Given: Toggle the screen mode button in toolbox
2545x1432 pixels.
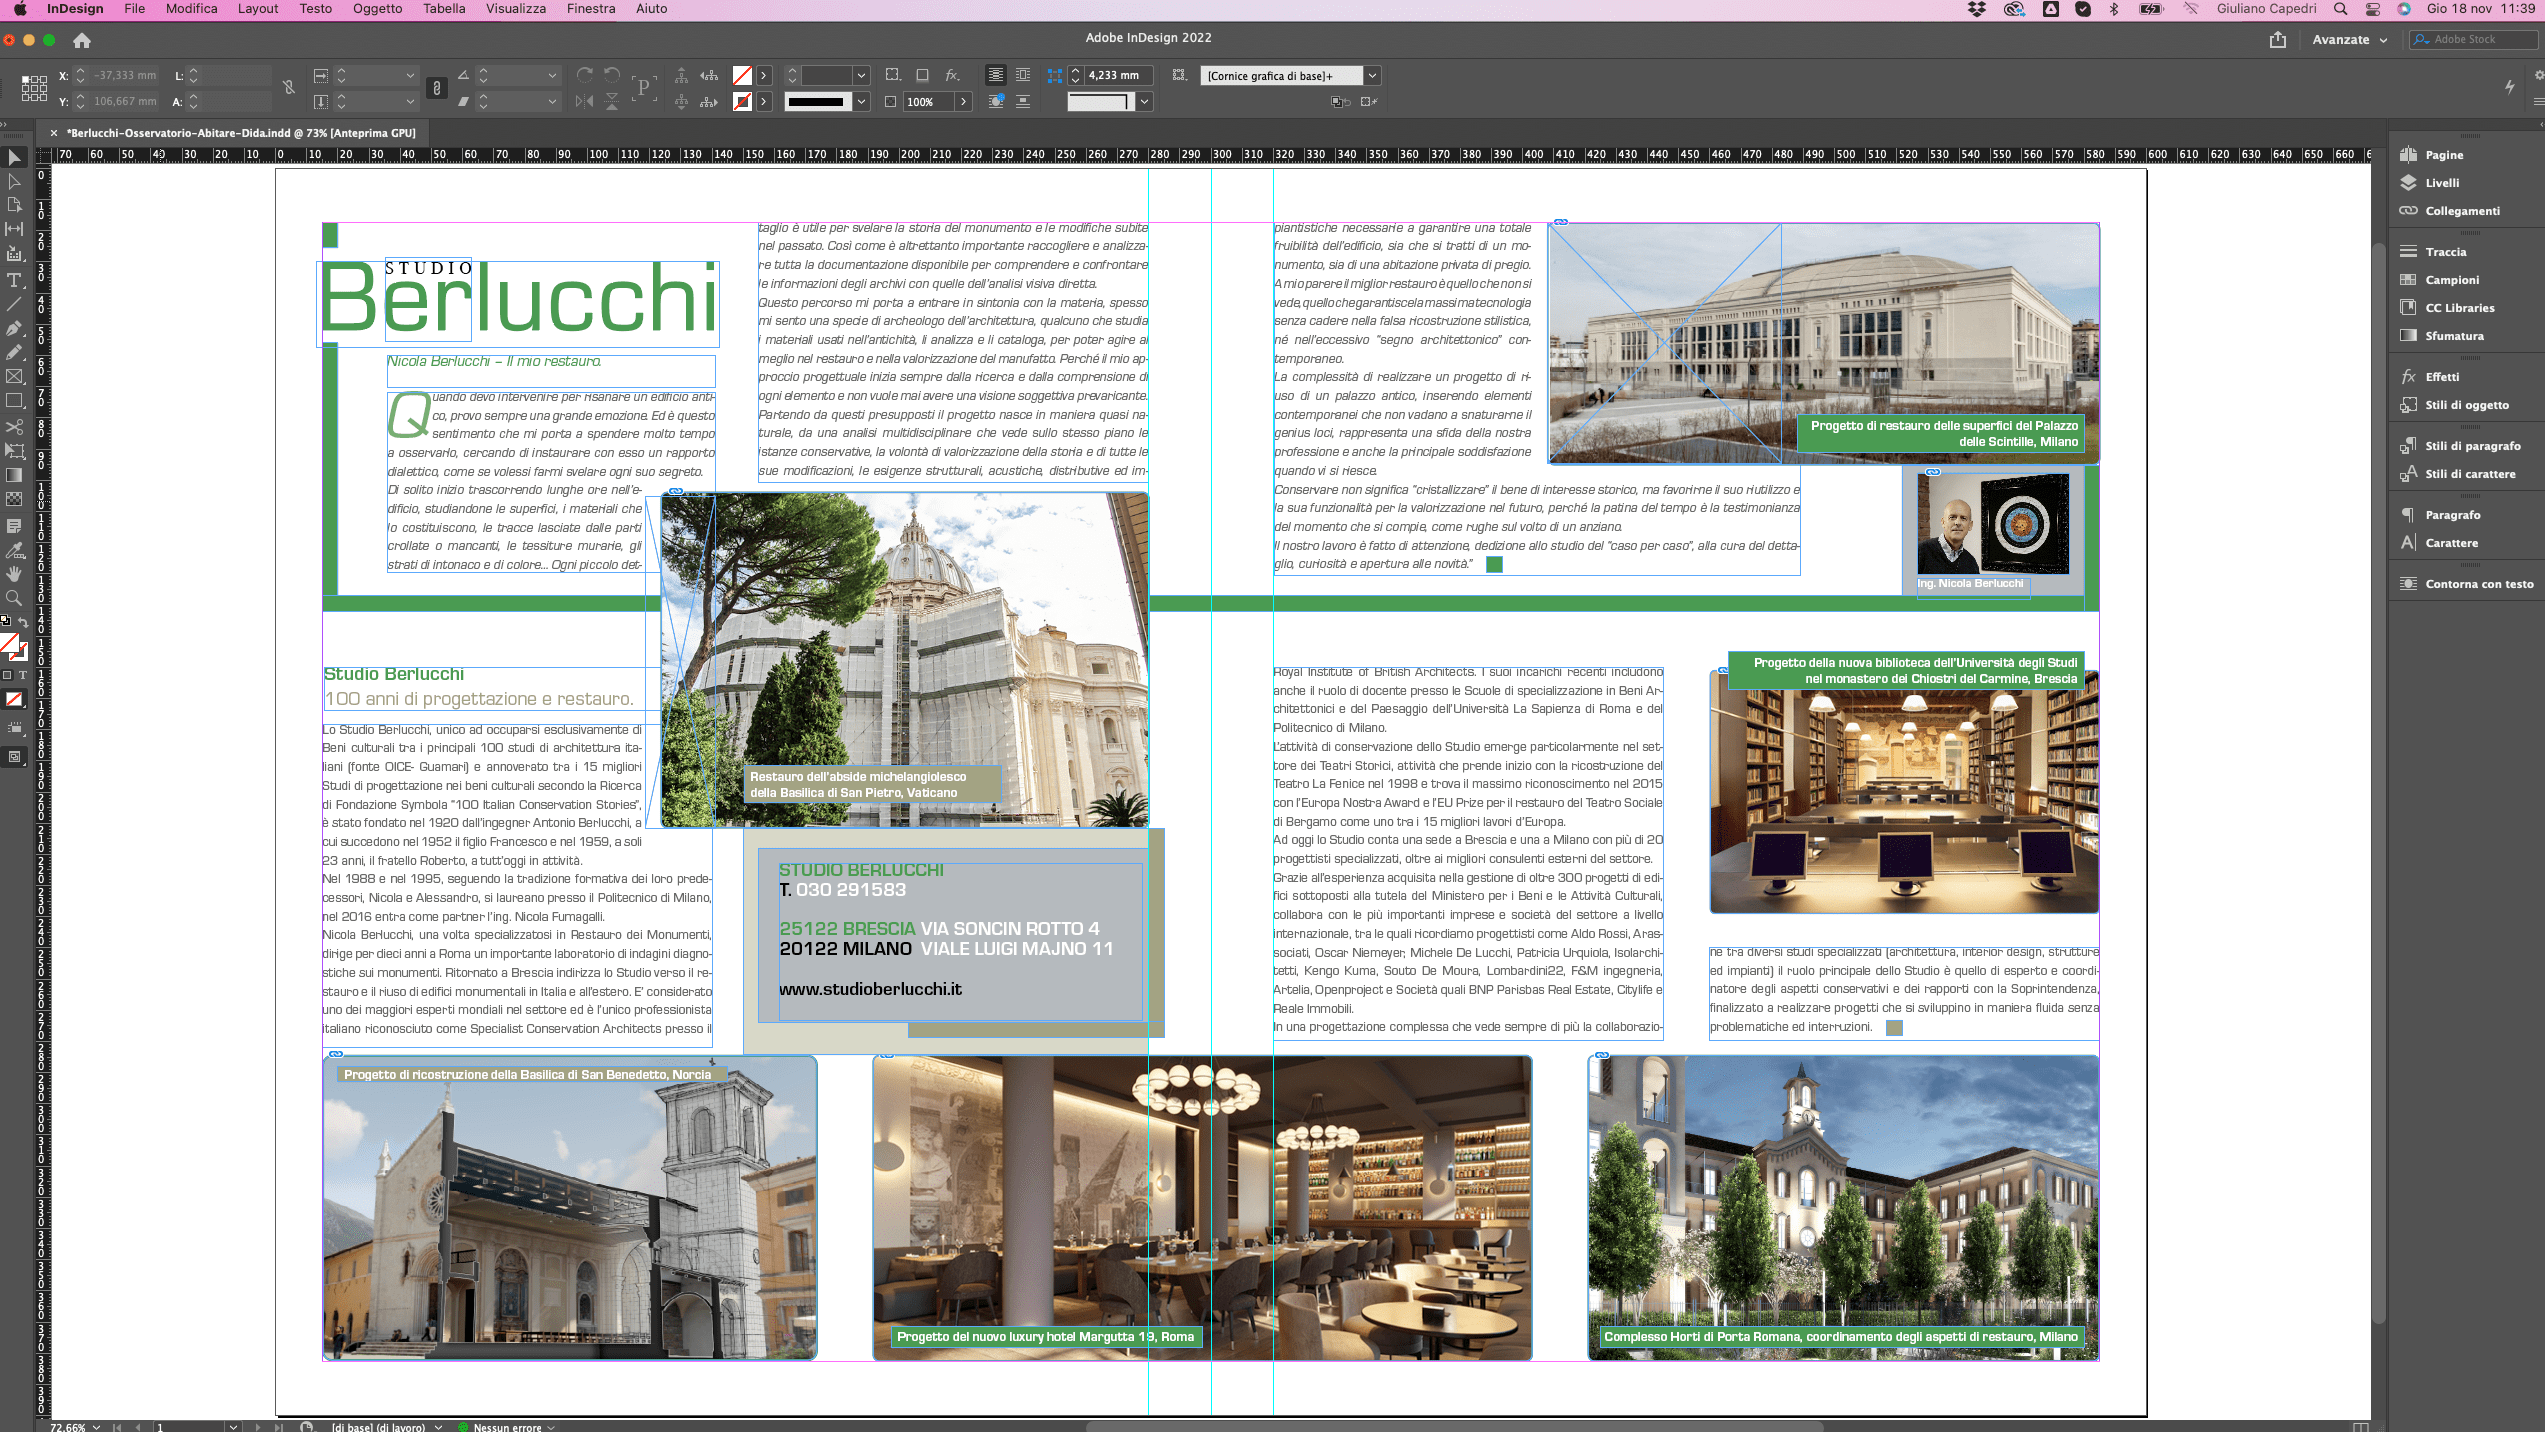Looking at the screenshot, I should point(14,757).
